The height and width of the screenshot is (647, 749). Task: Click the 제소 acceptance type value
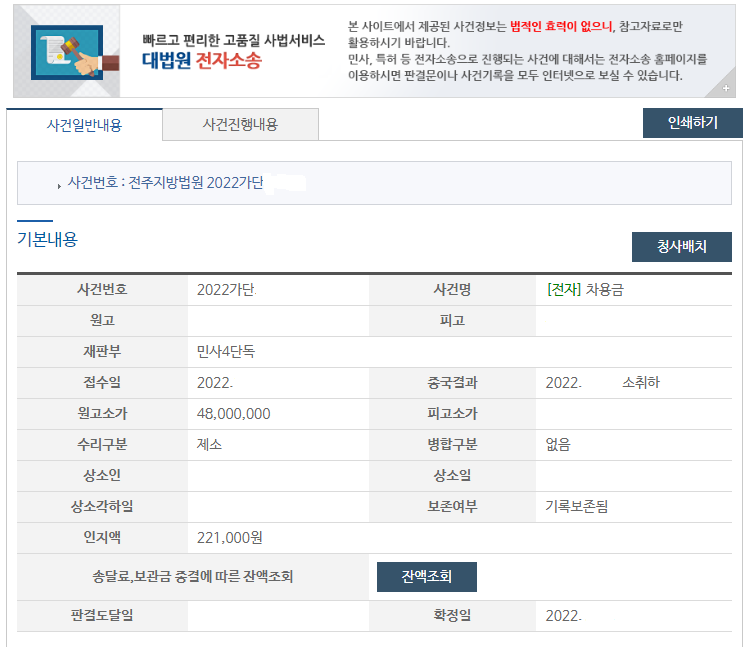pos(209,445)
